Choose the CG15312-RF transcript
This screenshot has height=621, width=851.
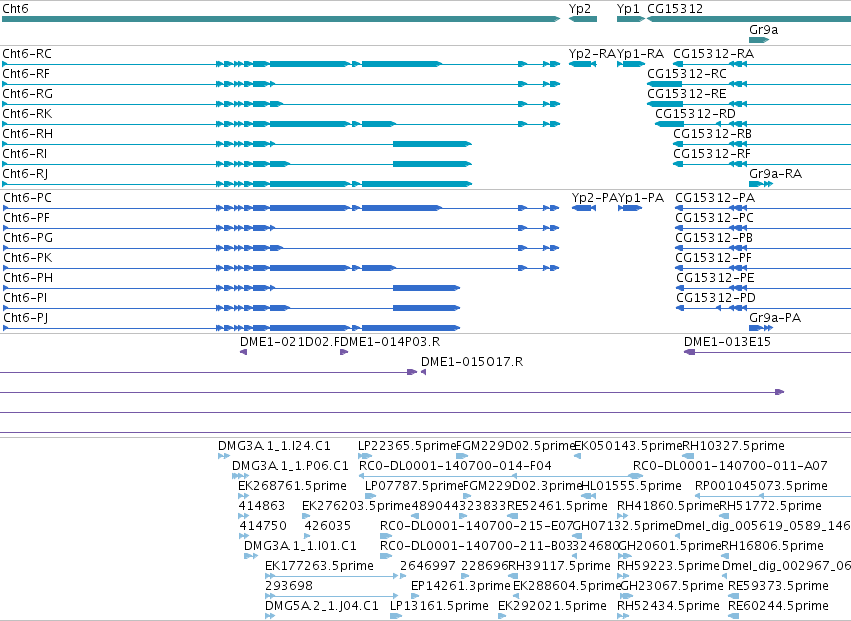point(712,154)
